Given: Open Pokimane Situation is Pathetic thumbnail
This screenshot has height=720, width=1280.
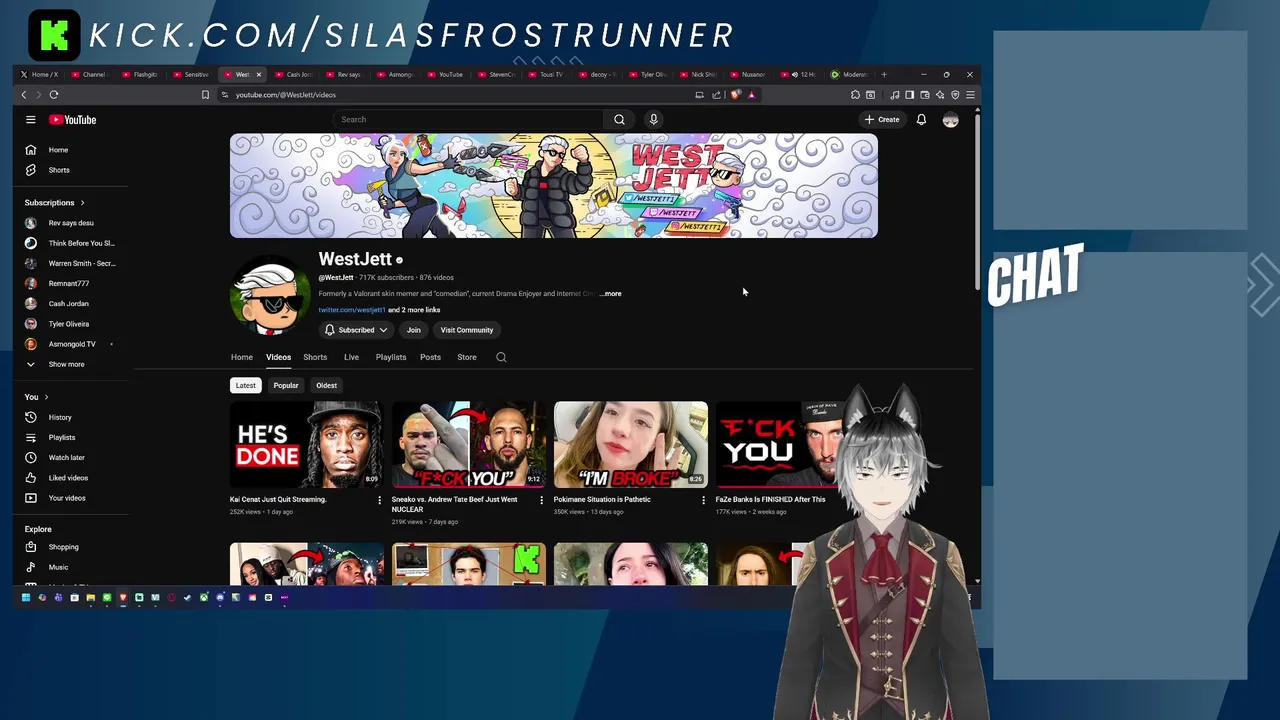Looking at the screenshot, I should [x=631, y=445].
